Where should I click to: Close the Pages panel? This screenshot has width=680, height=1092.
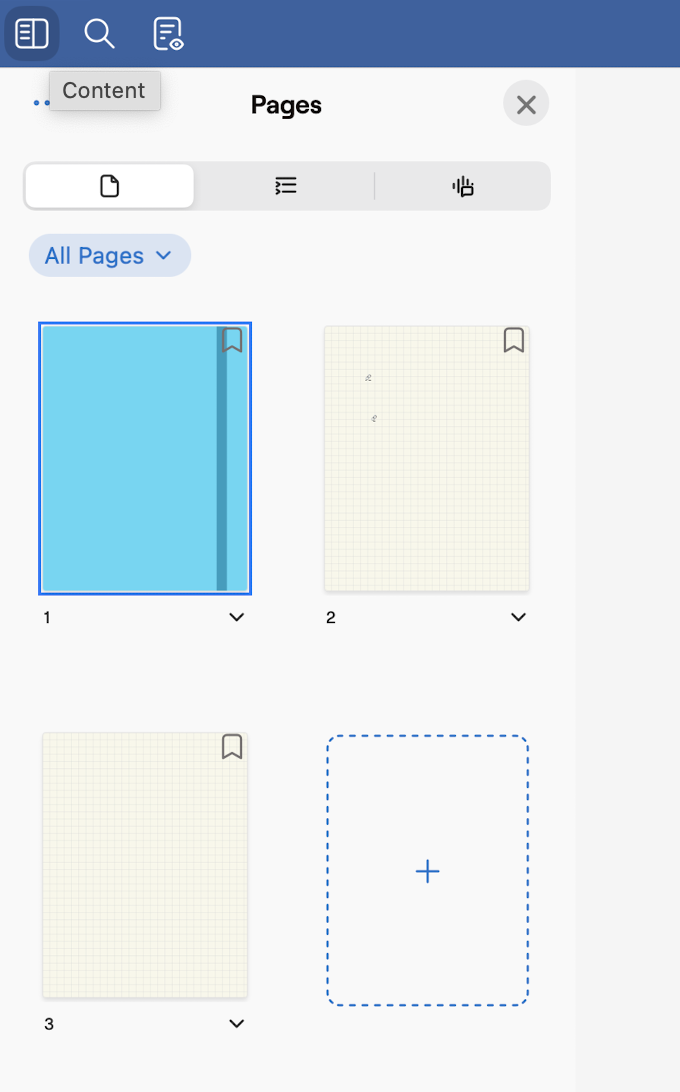pyautogui.click(x=526, y=104)
